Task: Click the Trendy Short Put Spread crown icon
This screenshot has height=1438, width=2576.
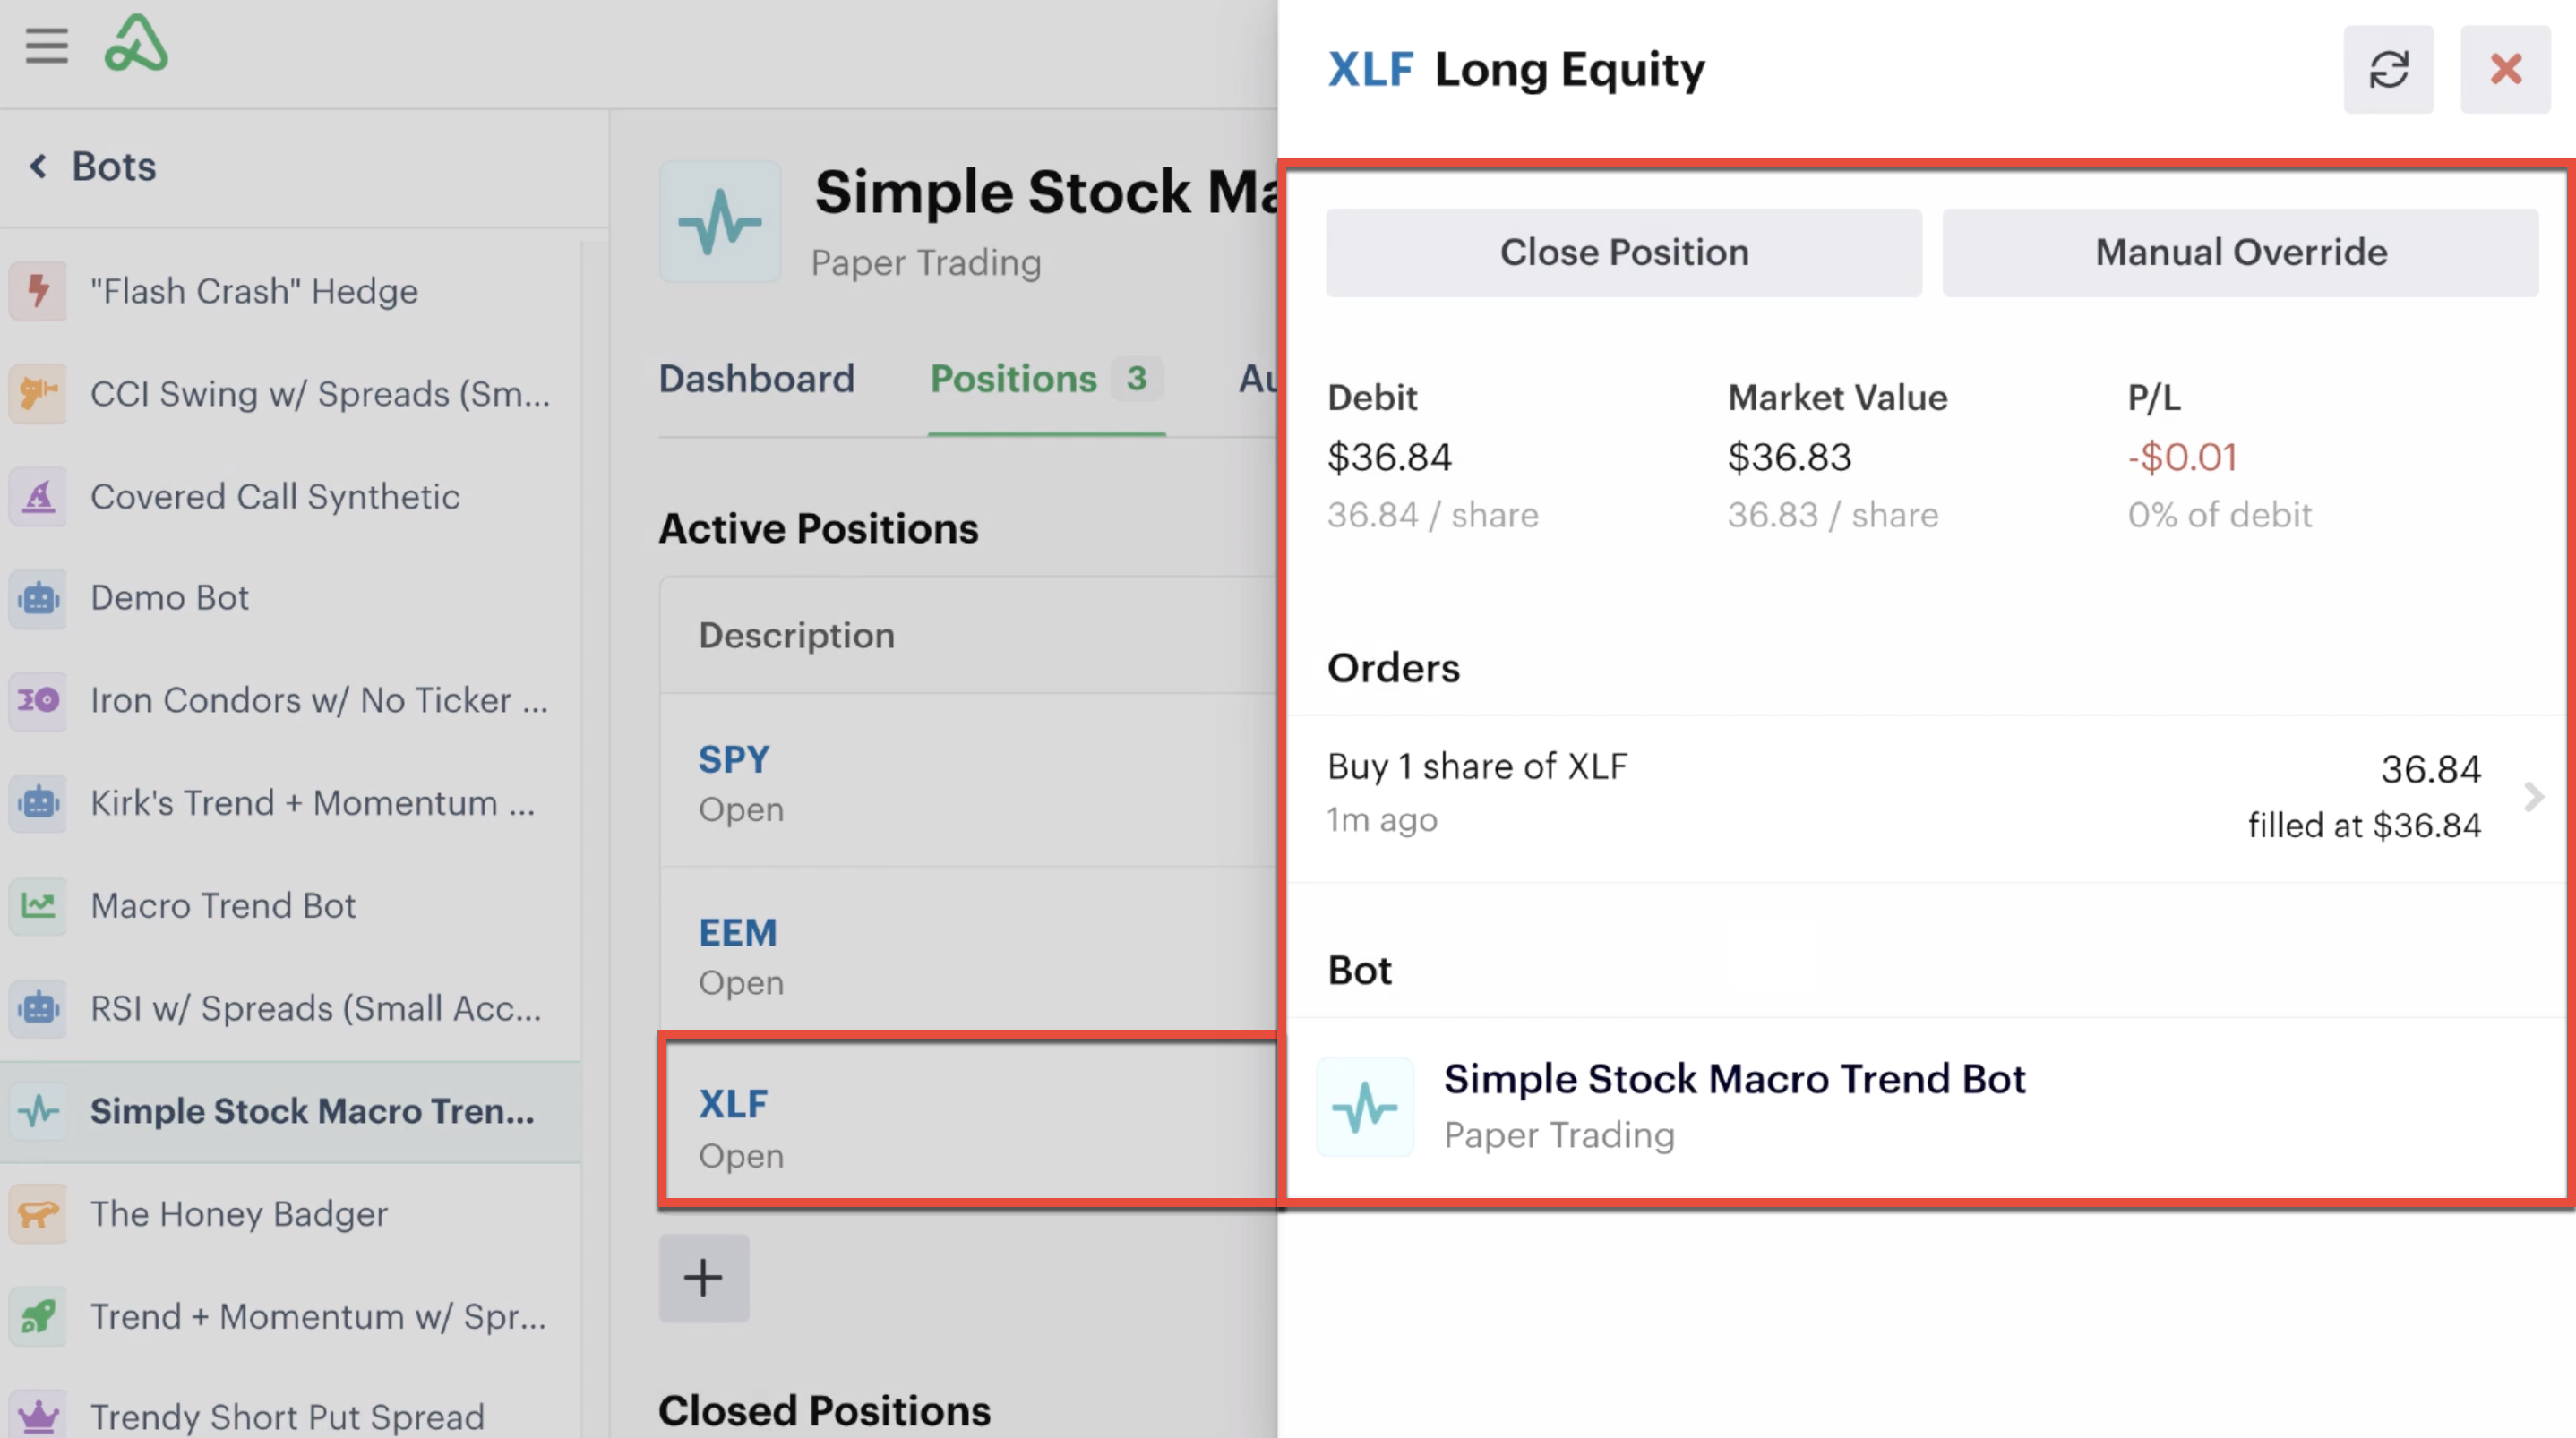Action: [x=38, y=1416]
